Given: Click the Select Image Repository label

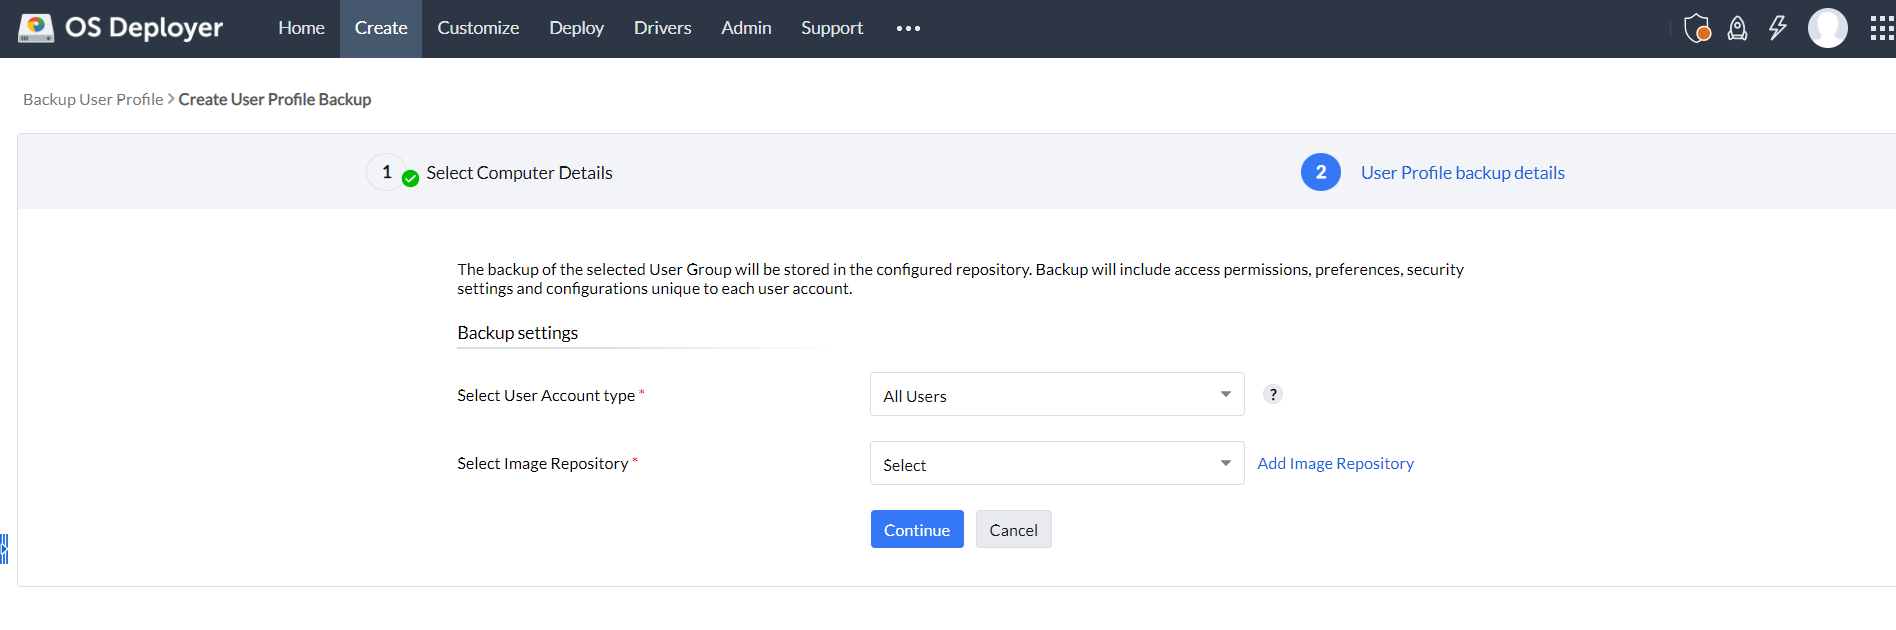Looking at the screenshot, I should [543, 463].
